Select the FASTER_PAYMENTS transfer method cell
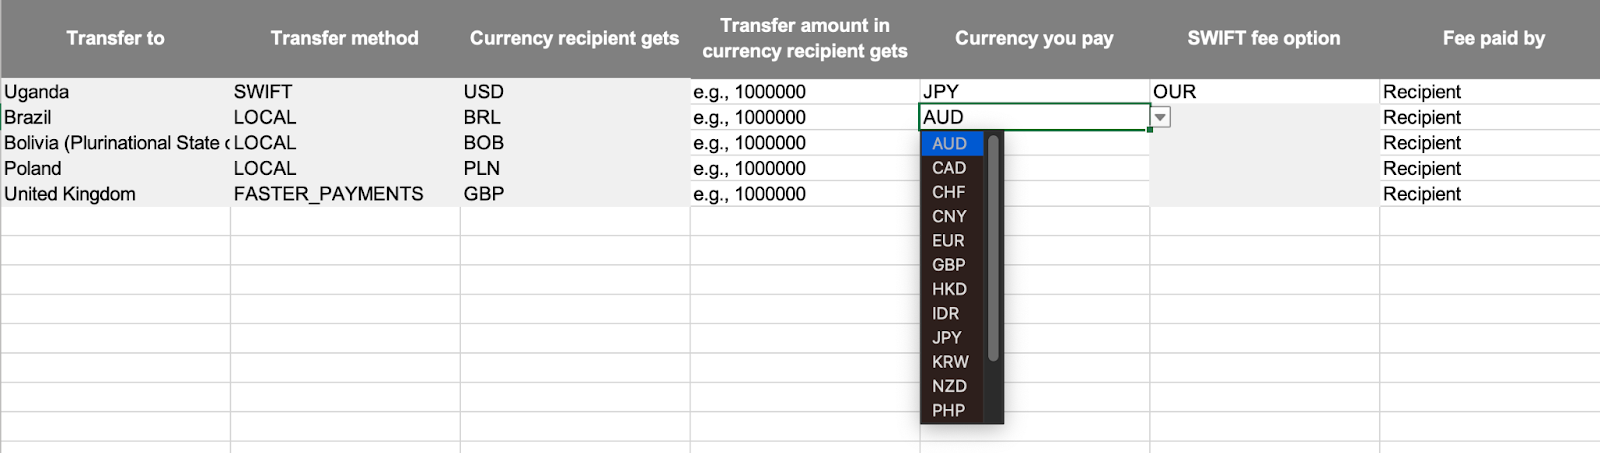1600x453 pixels. 345,194
